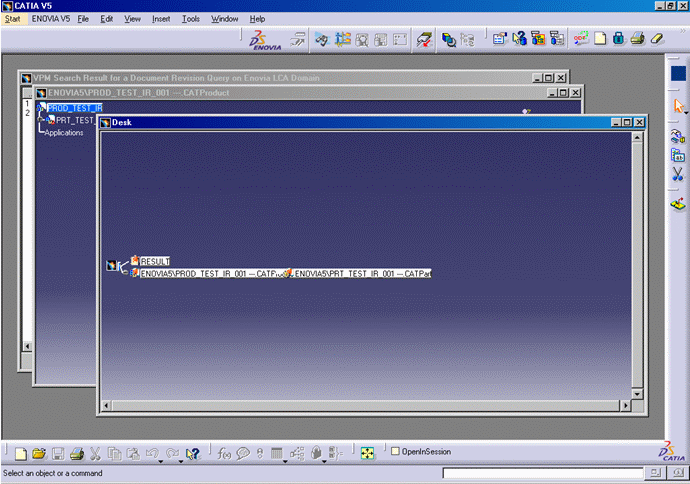Open the Tools menu
The height and width of the screenshot is (484, 690).
click(190, 18)
